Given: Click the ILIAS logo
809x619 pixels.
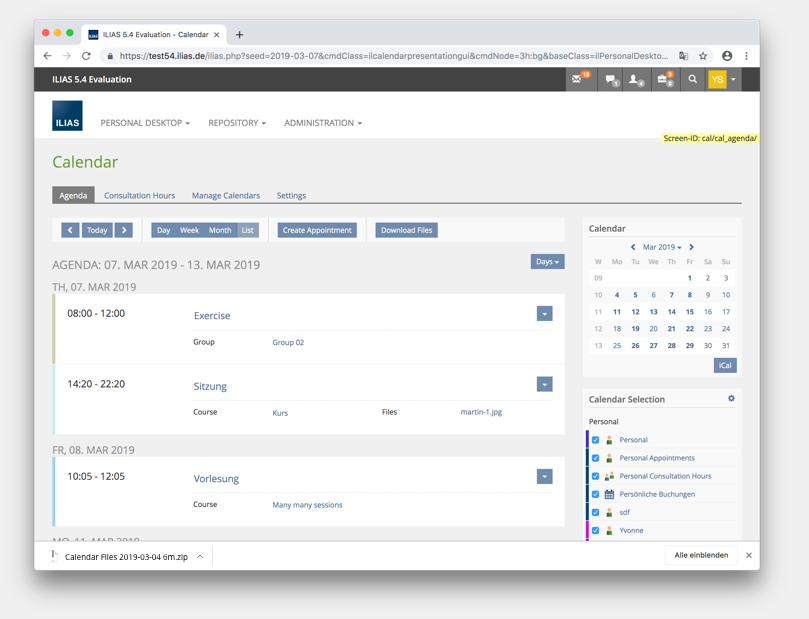Looking at the screenshot, I should tap(68, 116).
